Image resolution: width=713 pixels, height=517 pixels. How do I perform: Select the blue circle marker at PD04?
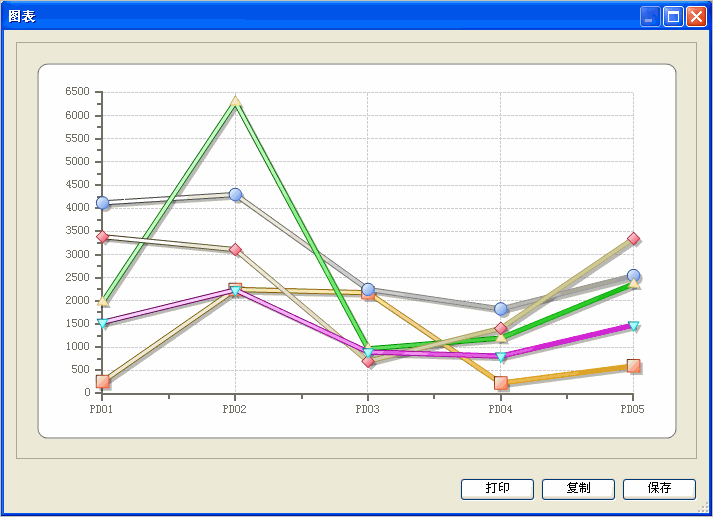(x=501, y=309)
